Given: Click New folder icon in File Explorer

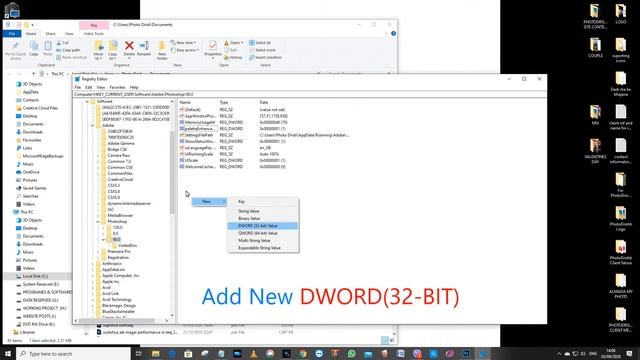Looking at the screenshot, I should (162, 50).
